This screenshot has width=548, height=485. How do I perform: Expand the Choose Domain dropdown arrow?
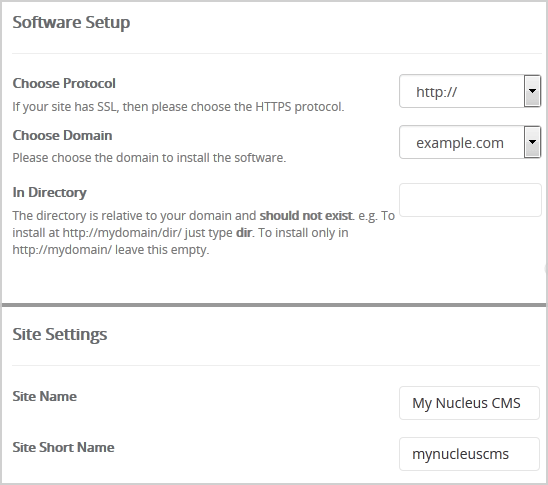[x=532, y=142]
